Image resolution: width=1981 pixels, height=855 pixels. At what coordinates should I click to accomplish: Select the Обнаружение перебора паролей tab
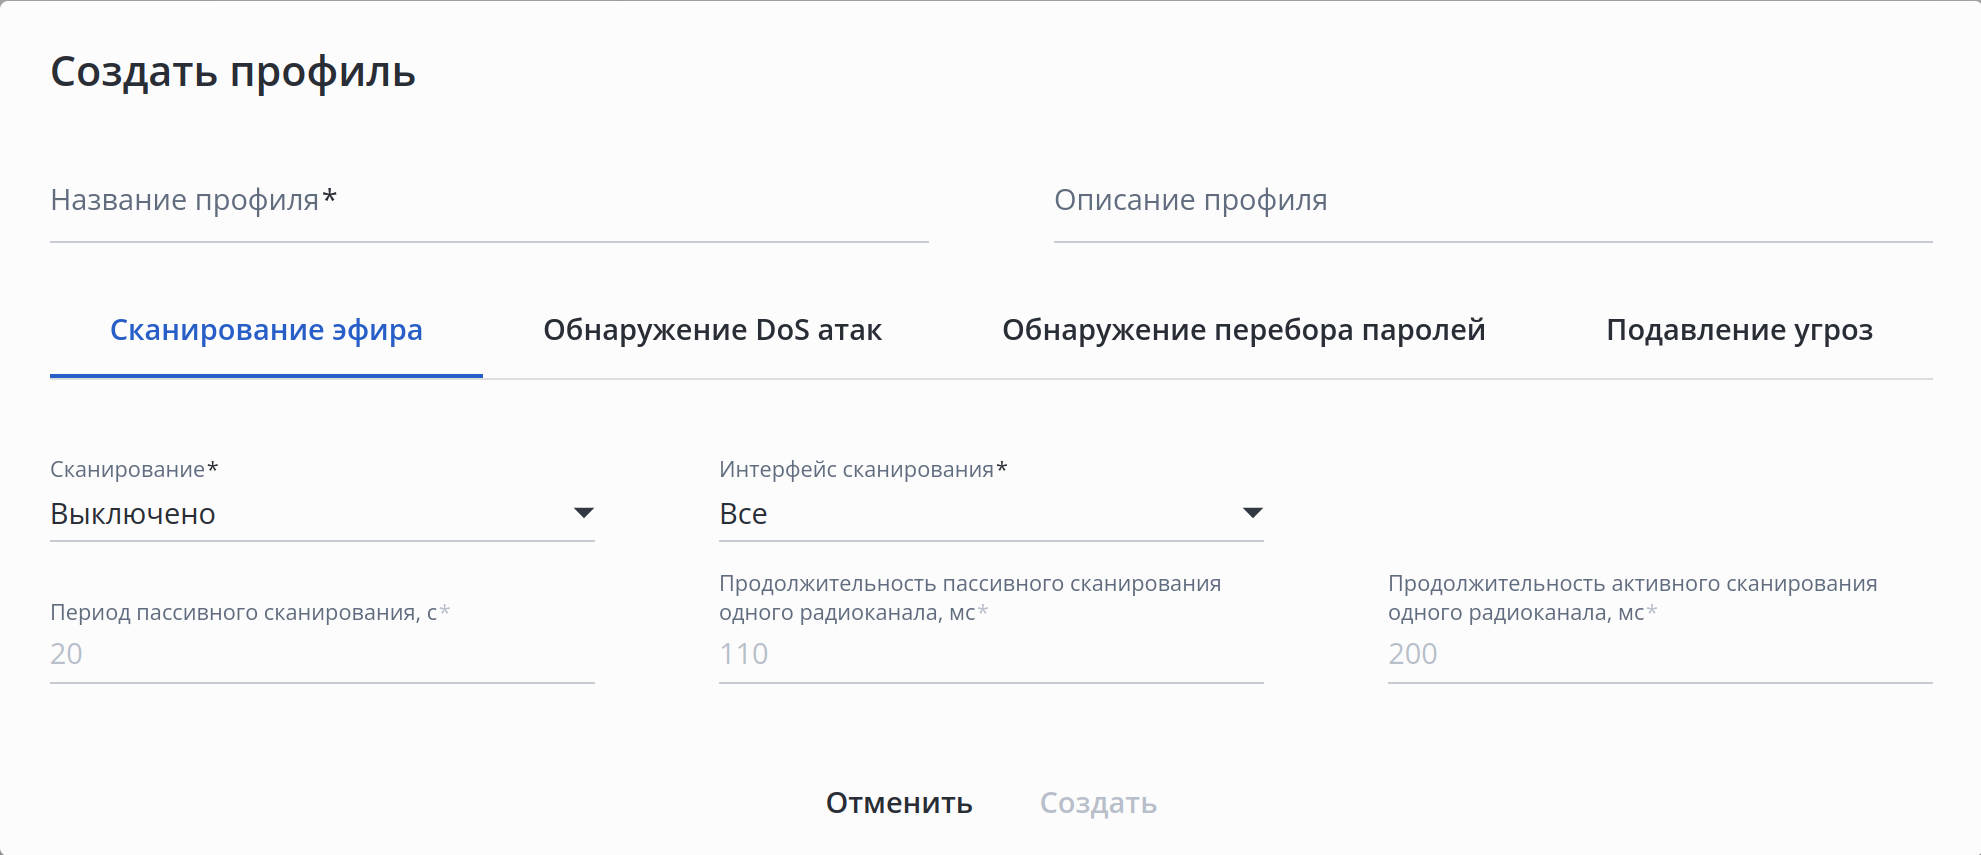coord(1243,330)
